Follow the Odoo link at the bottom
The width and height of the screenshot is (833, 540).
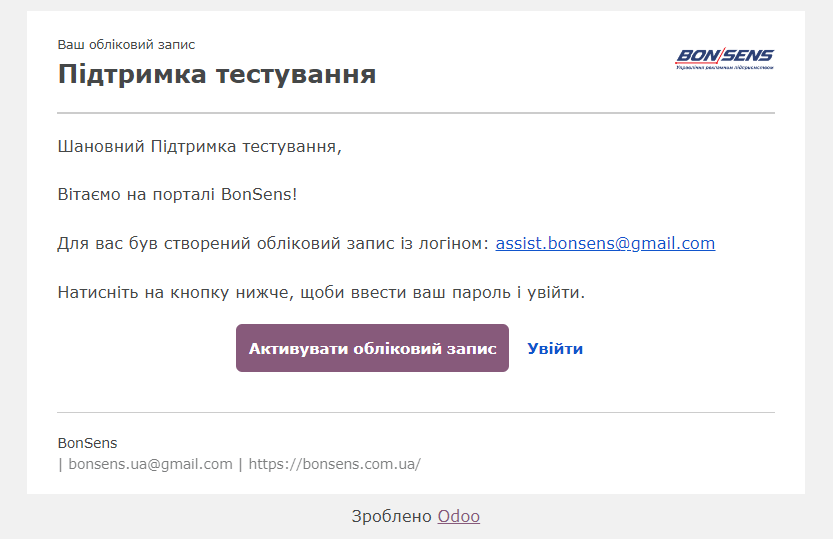(x=458, y=516)
